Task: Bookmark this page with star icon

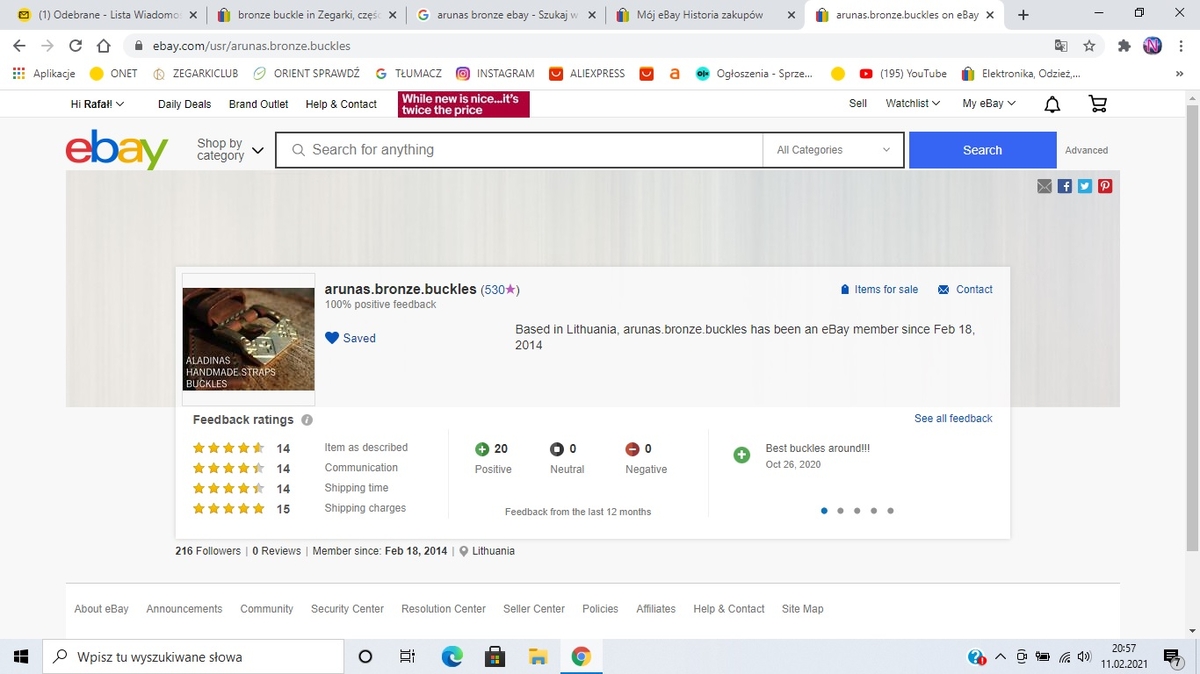Action: click(1089, 46)
